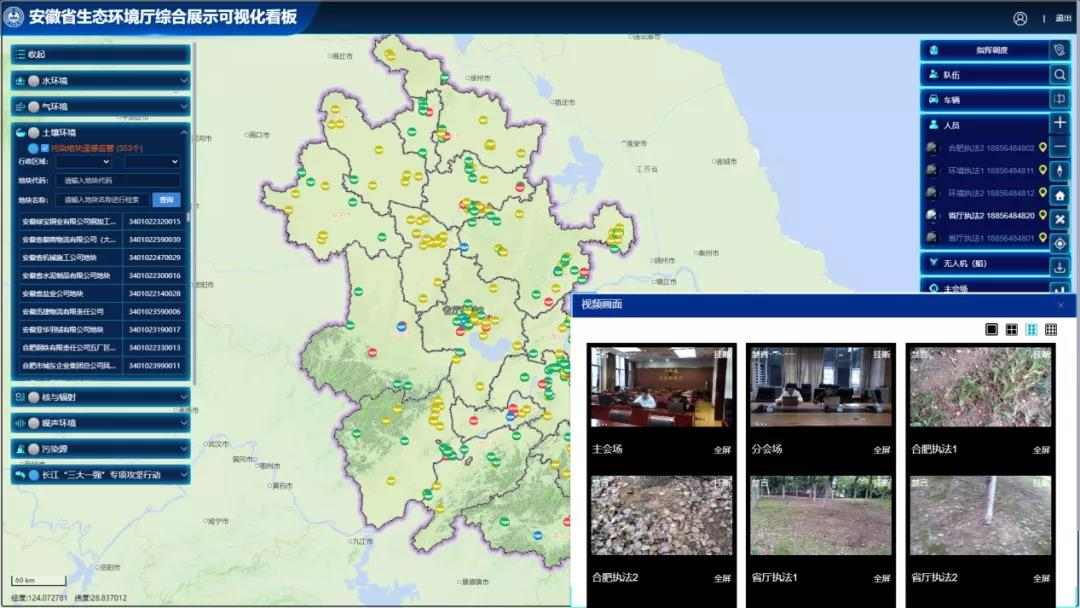The image size is (1080, 608).
Task: Expand the 核与辐射 section
Action: (x=100, y=397)
